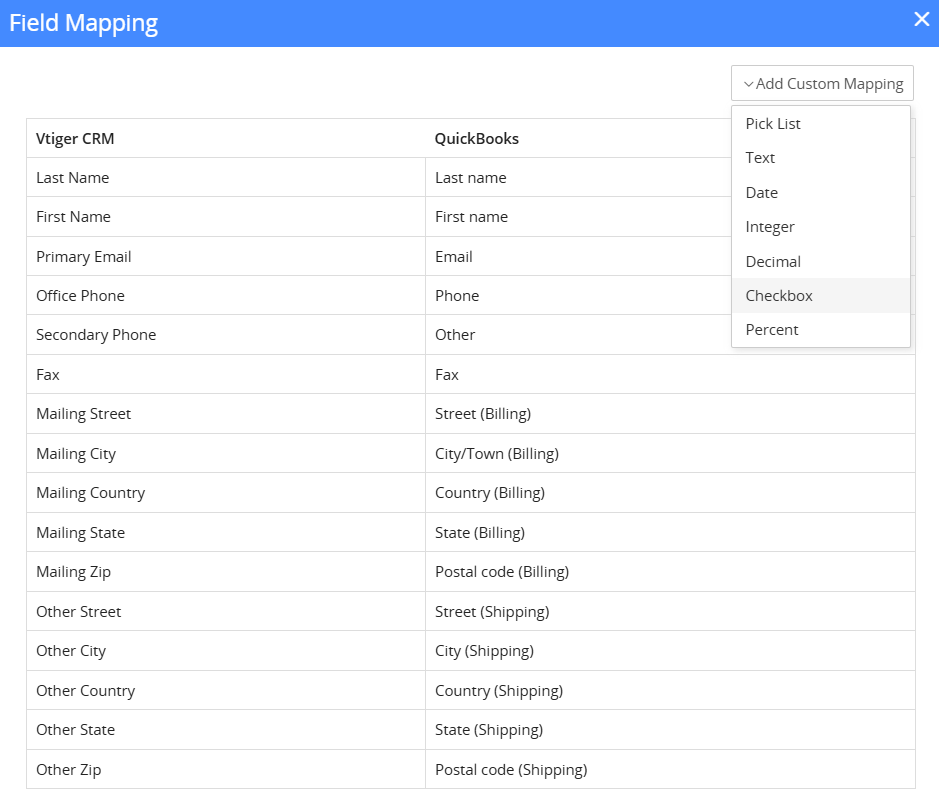Click the City/Town (Billing) cell
Image resolution: width=939 pixels, height=807 pixels.
(x=670, y=454)
